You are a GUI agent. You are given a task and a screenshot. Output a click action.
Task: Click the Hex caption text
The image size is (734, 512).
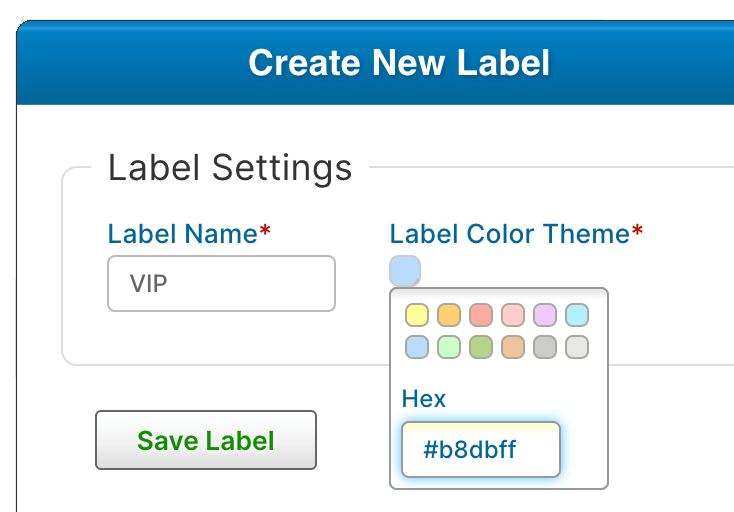pos(424,398)
